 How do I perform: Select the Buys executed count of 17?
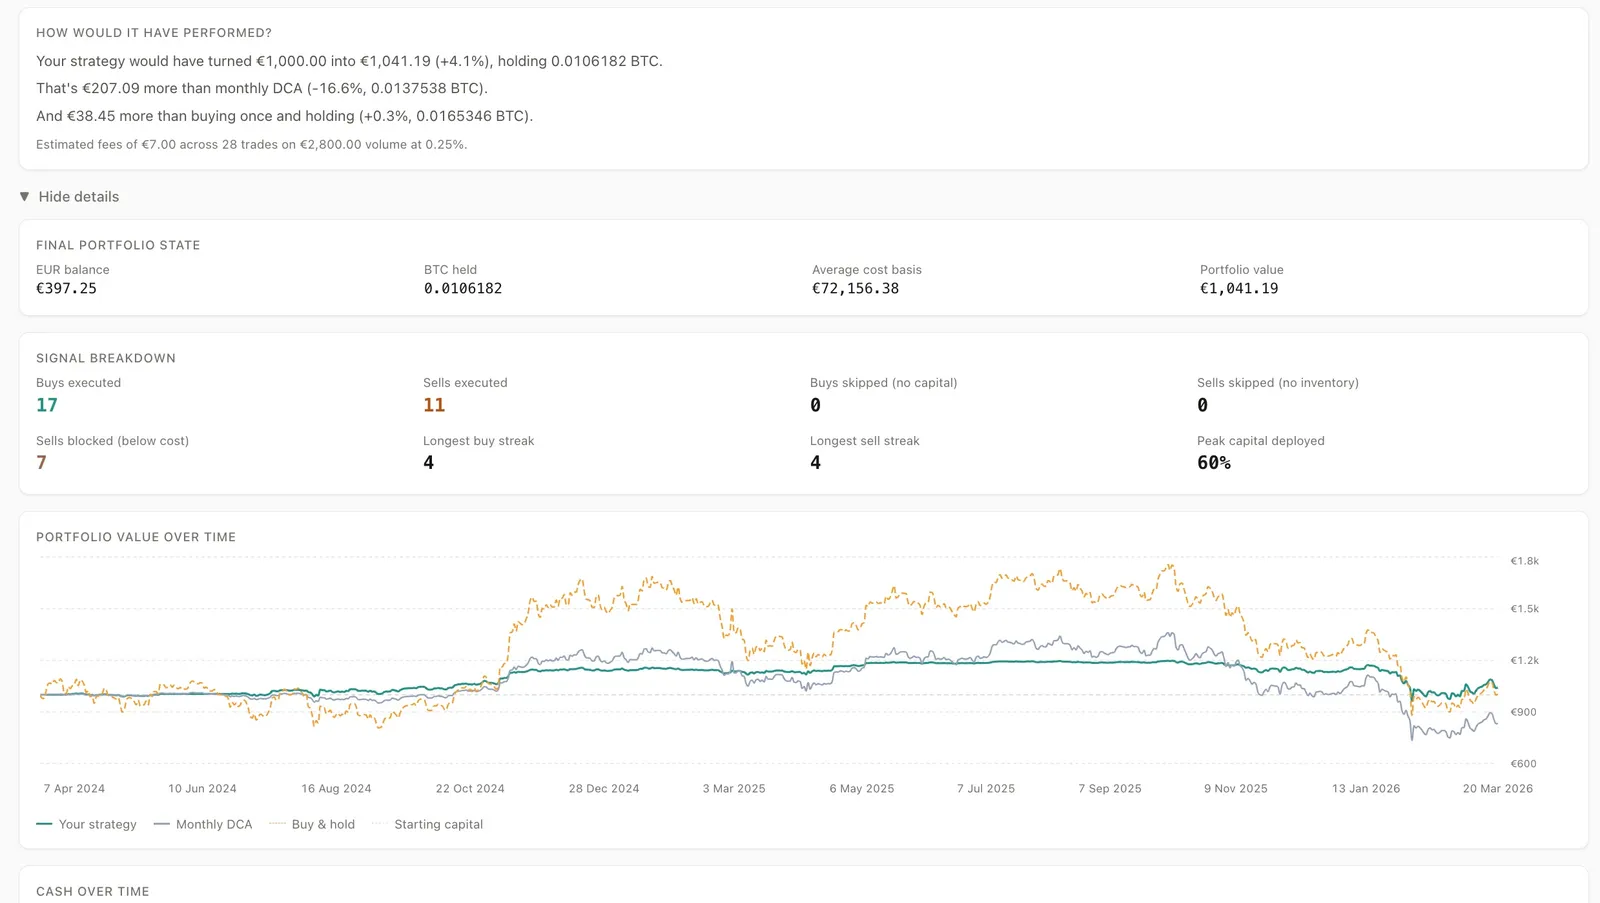click(x=47, y=404)
